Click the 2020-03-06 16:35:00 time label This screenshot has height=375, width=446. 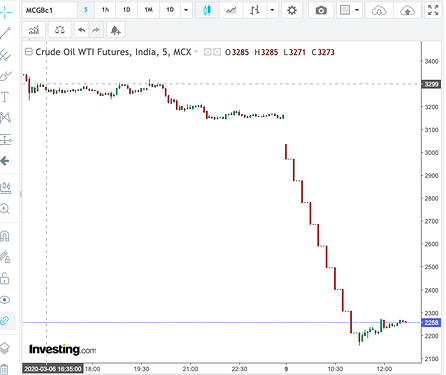click(53, 369)
